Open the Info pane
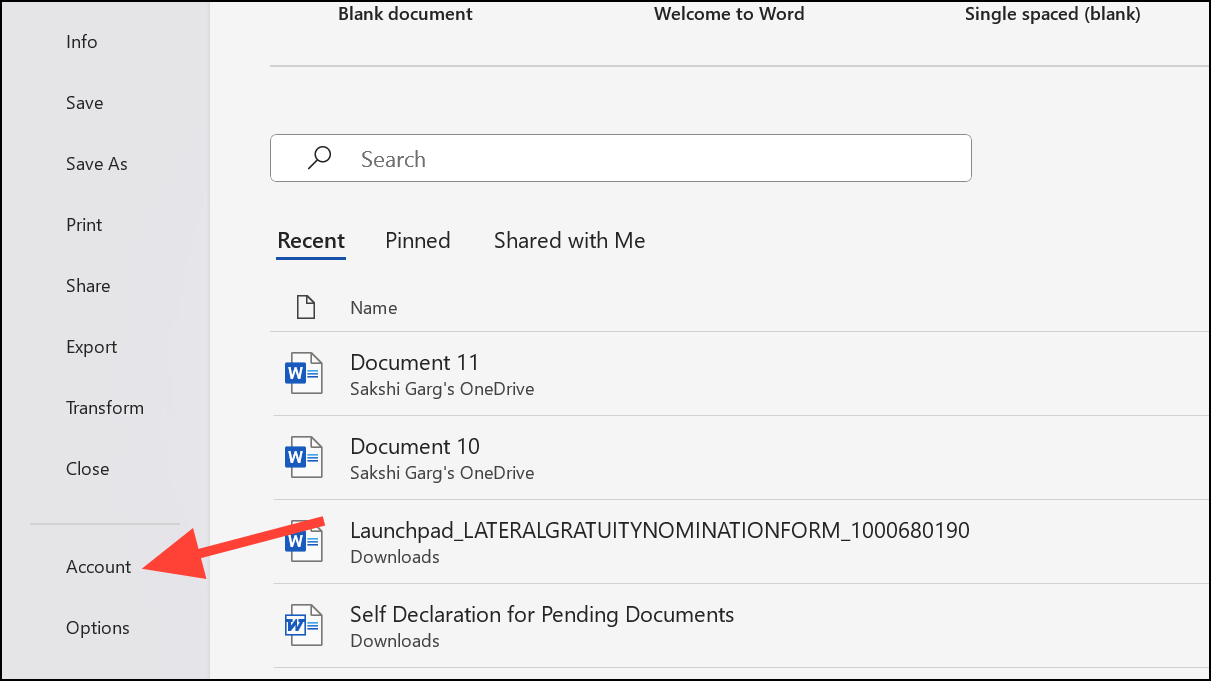 tap(81, 41)
